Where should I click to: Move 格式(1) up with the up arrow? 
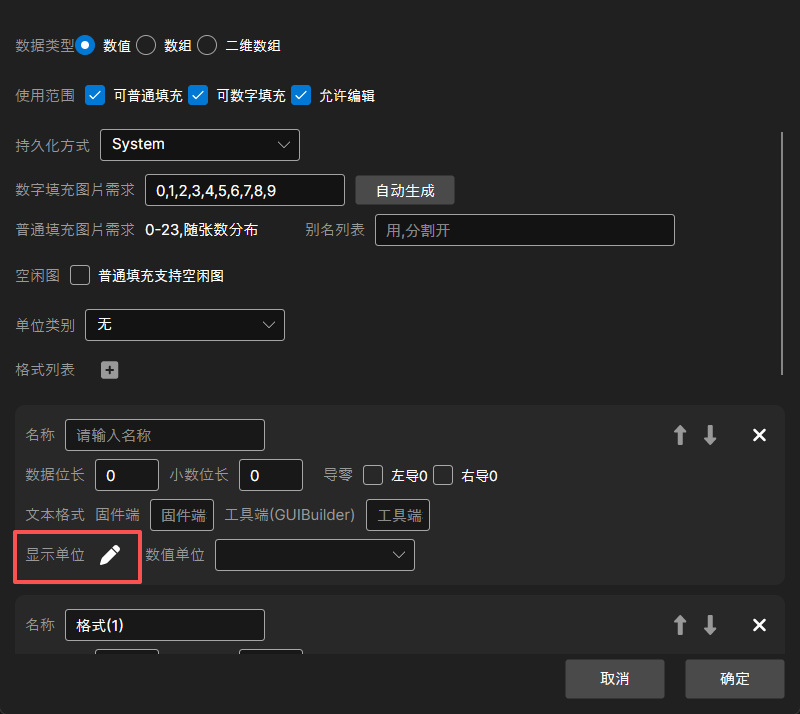[680, 625]
